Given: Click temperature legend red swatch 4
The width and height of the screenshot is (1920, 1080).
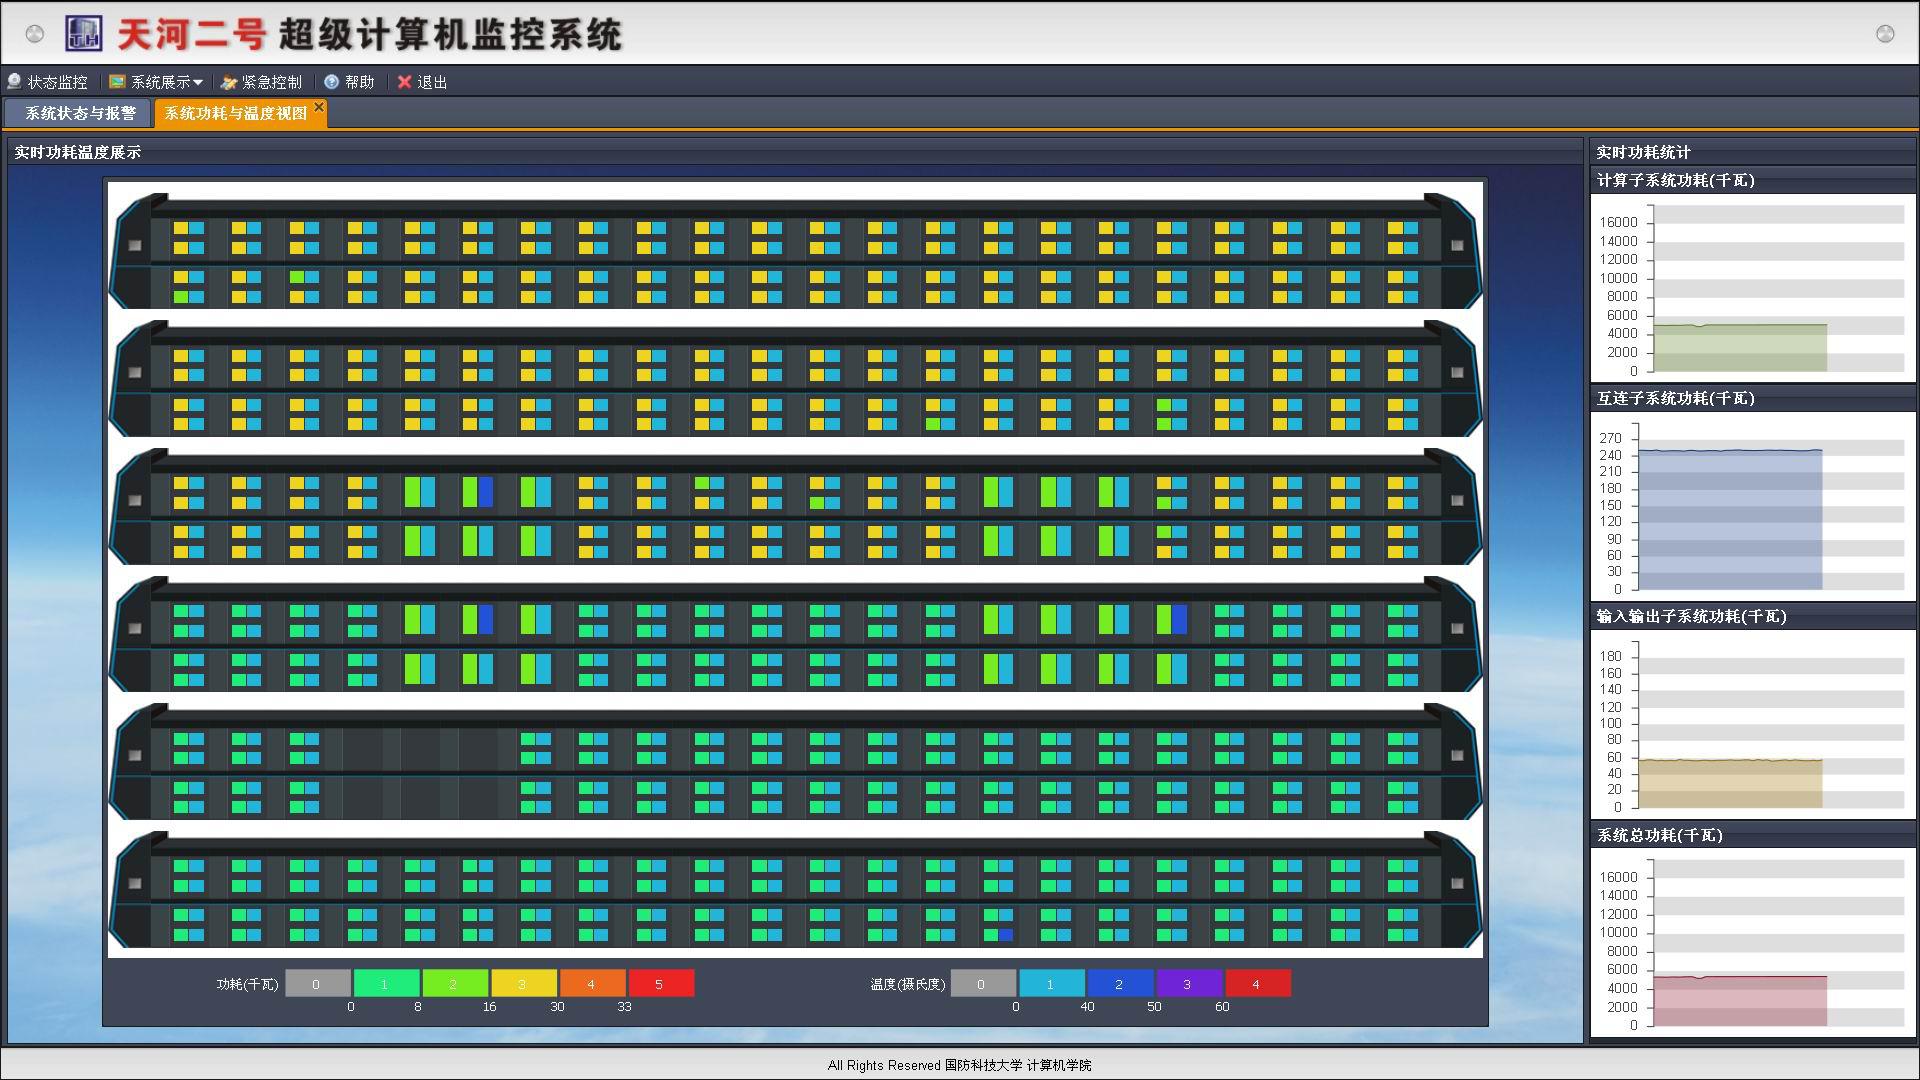Looking at the screenshot, I should click(x=1258, y=984).
